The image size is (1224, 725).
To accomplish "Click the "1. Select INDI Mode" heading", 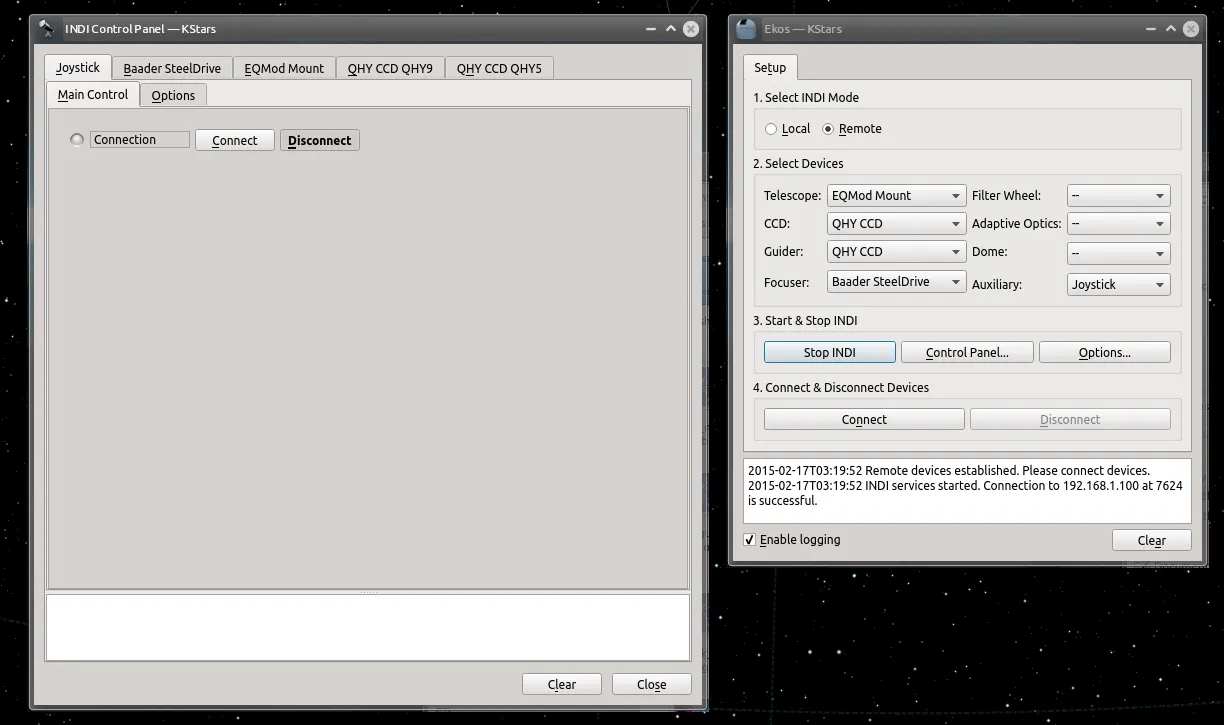I will (806, 98).
